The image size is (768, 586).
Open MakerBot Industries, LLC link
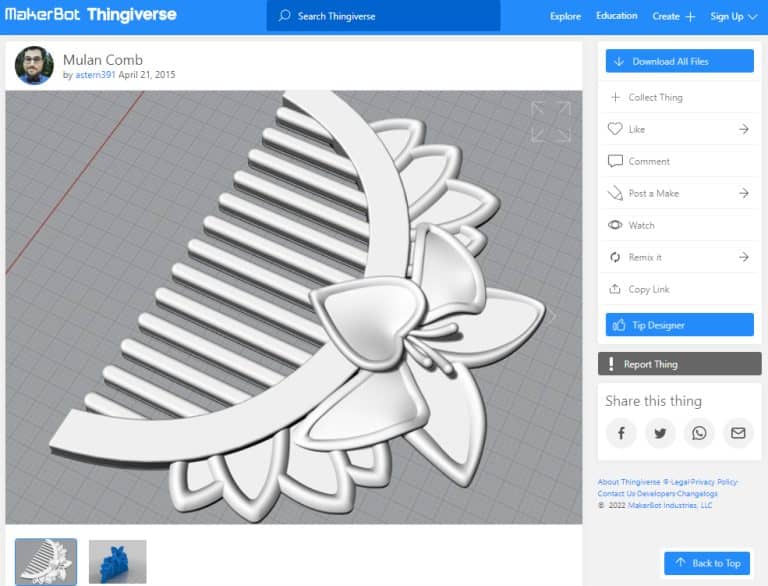click(x=670, y=505)
